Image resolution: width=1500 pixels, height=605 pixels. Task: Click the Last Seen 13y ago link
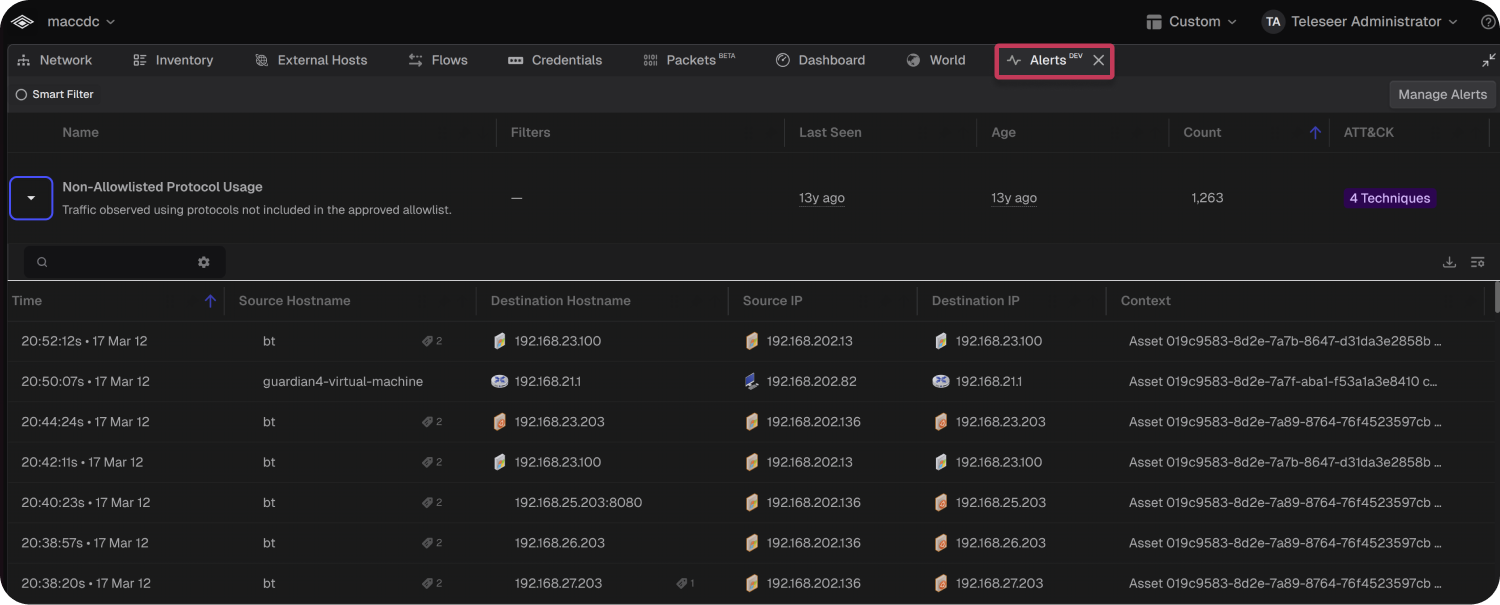pyautogui.click(x=822, y=198)
